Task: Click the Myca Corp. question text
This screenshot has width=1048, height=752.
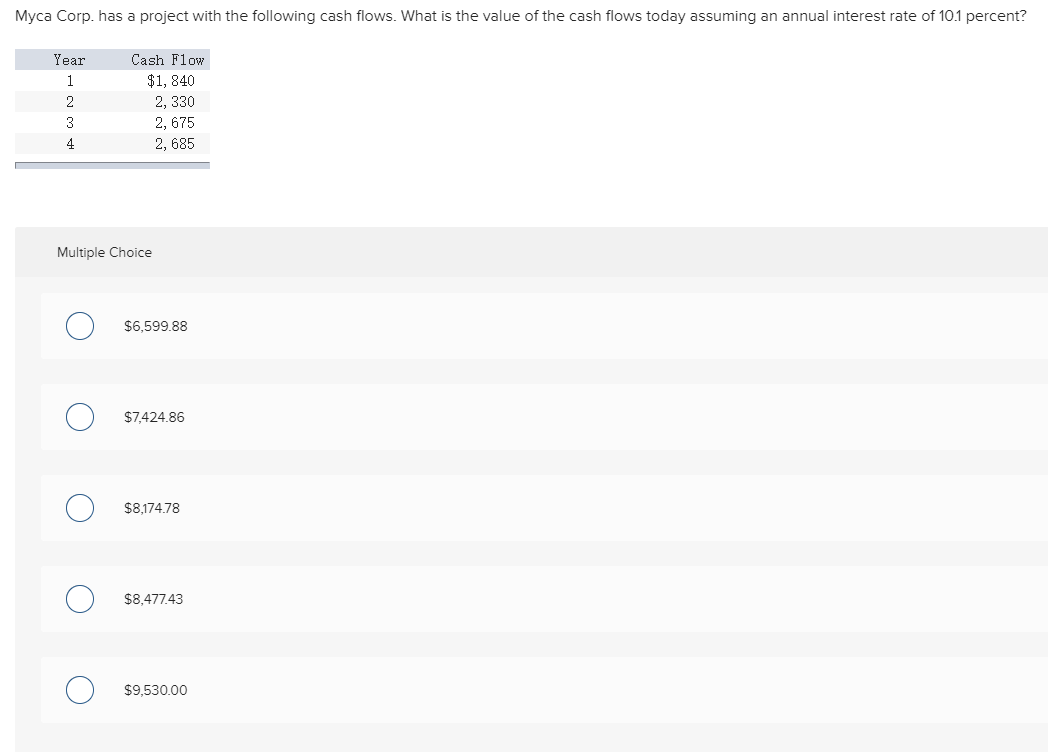Action: pos(521,16)
